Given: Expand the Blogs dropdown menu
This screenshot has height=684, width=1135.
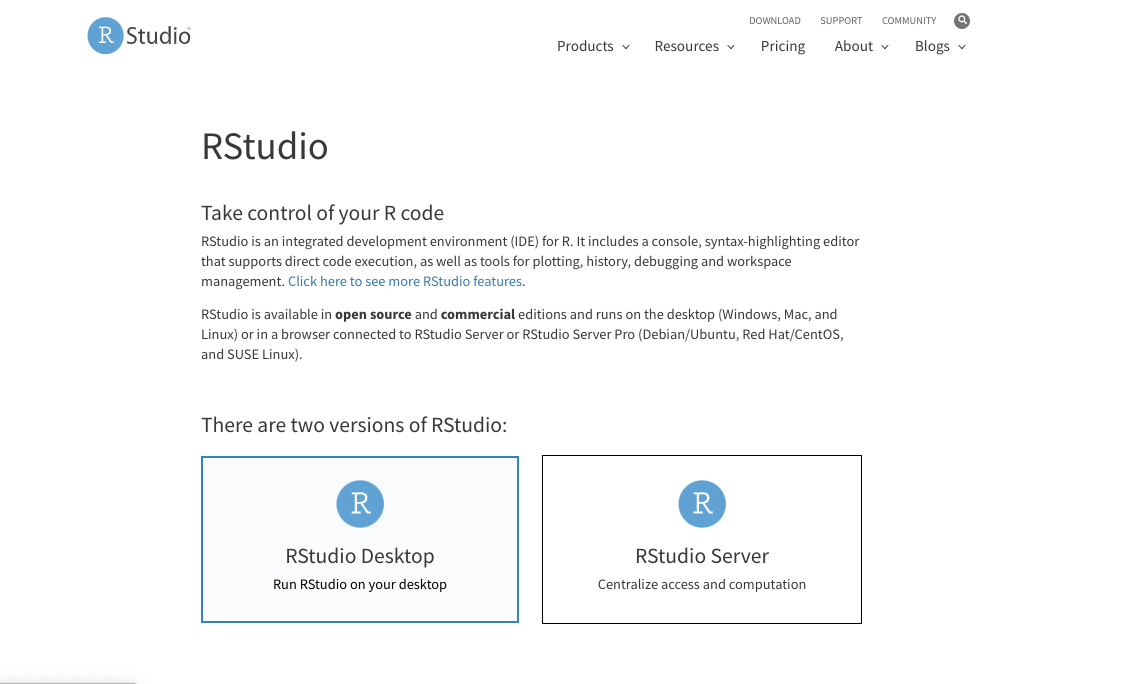Looking at the screenshot, I should [x=940, y=46].
